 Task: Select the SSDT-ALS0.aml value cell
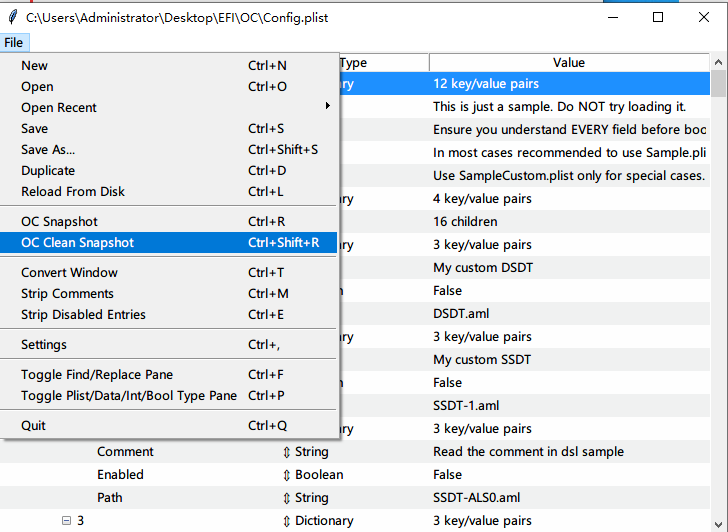point(476,498)
